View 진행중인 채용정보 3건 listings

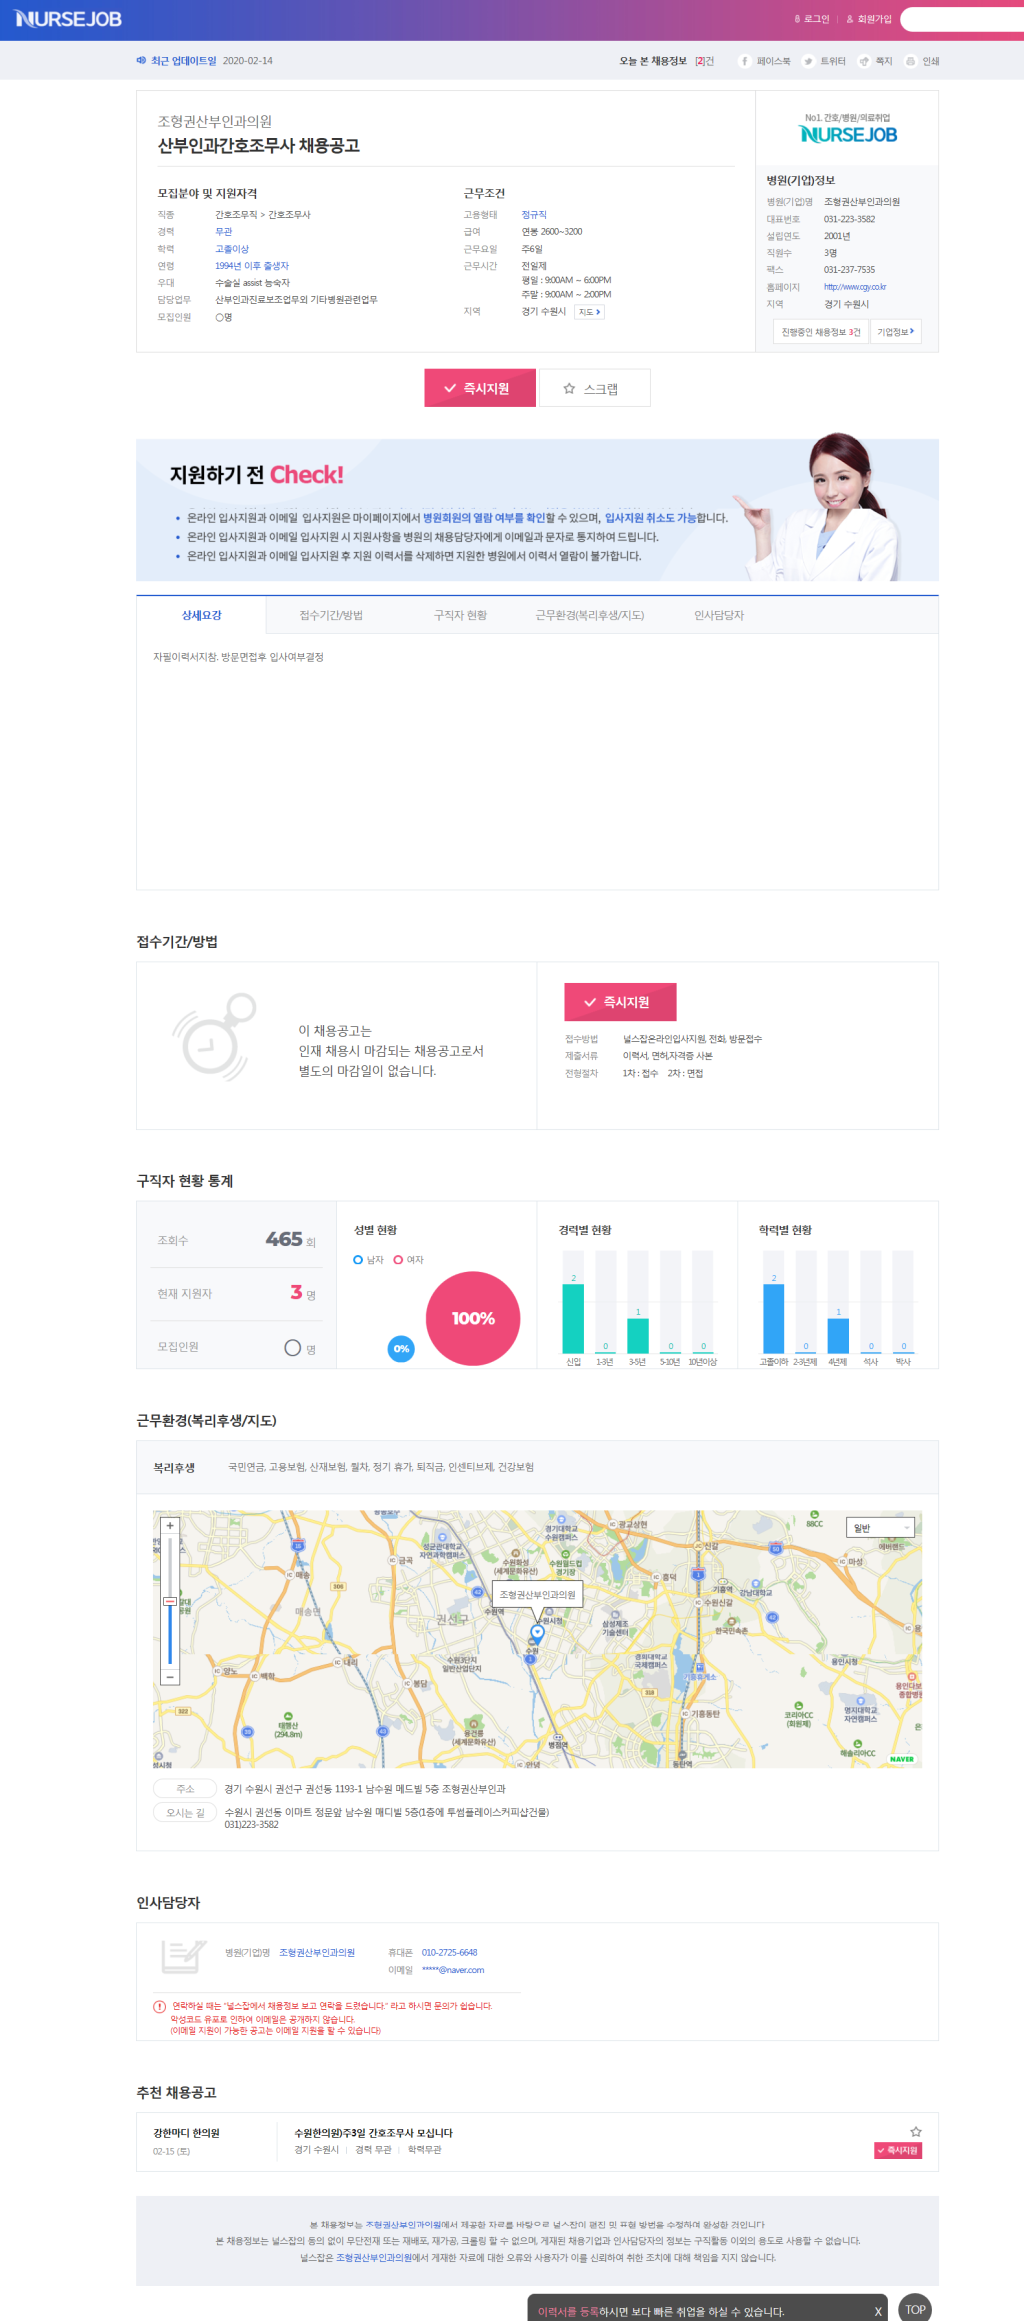pos(820,332)
